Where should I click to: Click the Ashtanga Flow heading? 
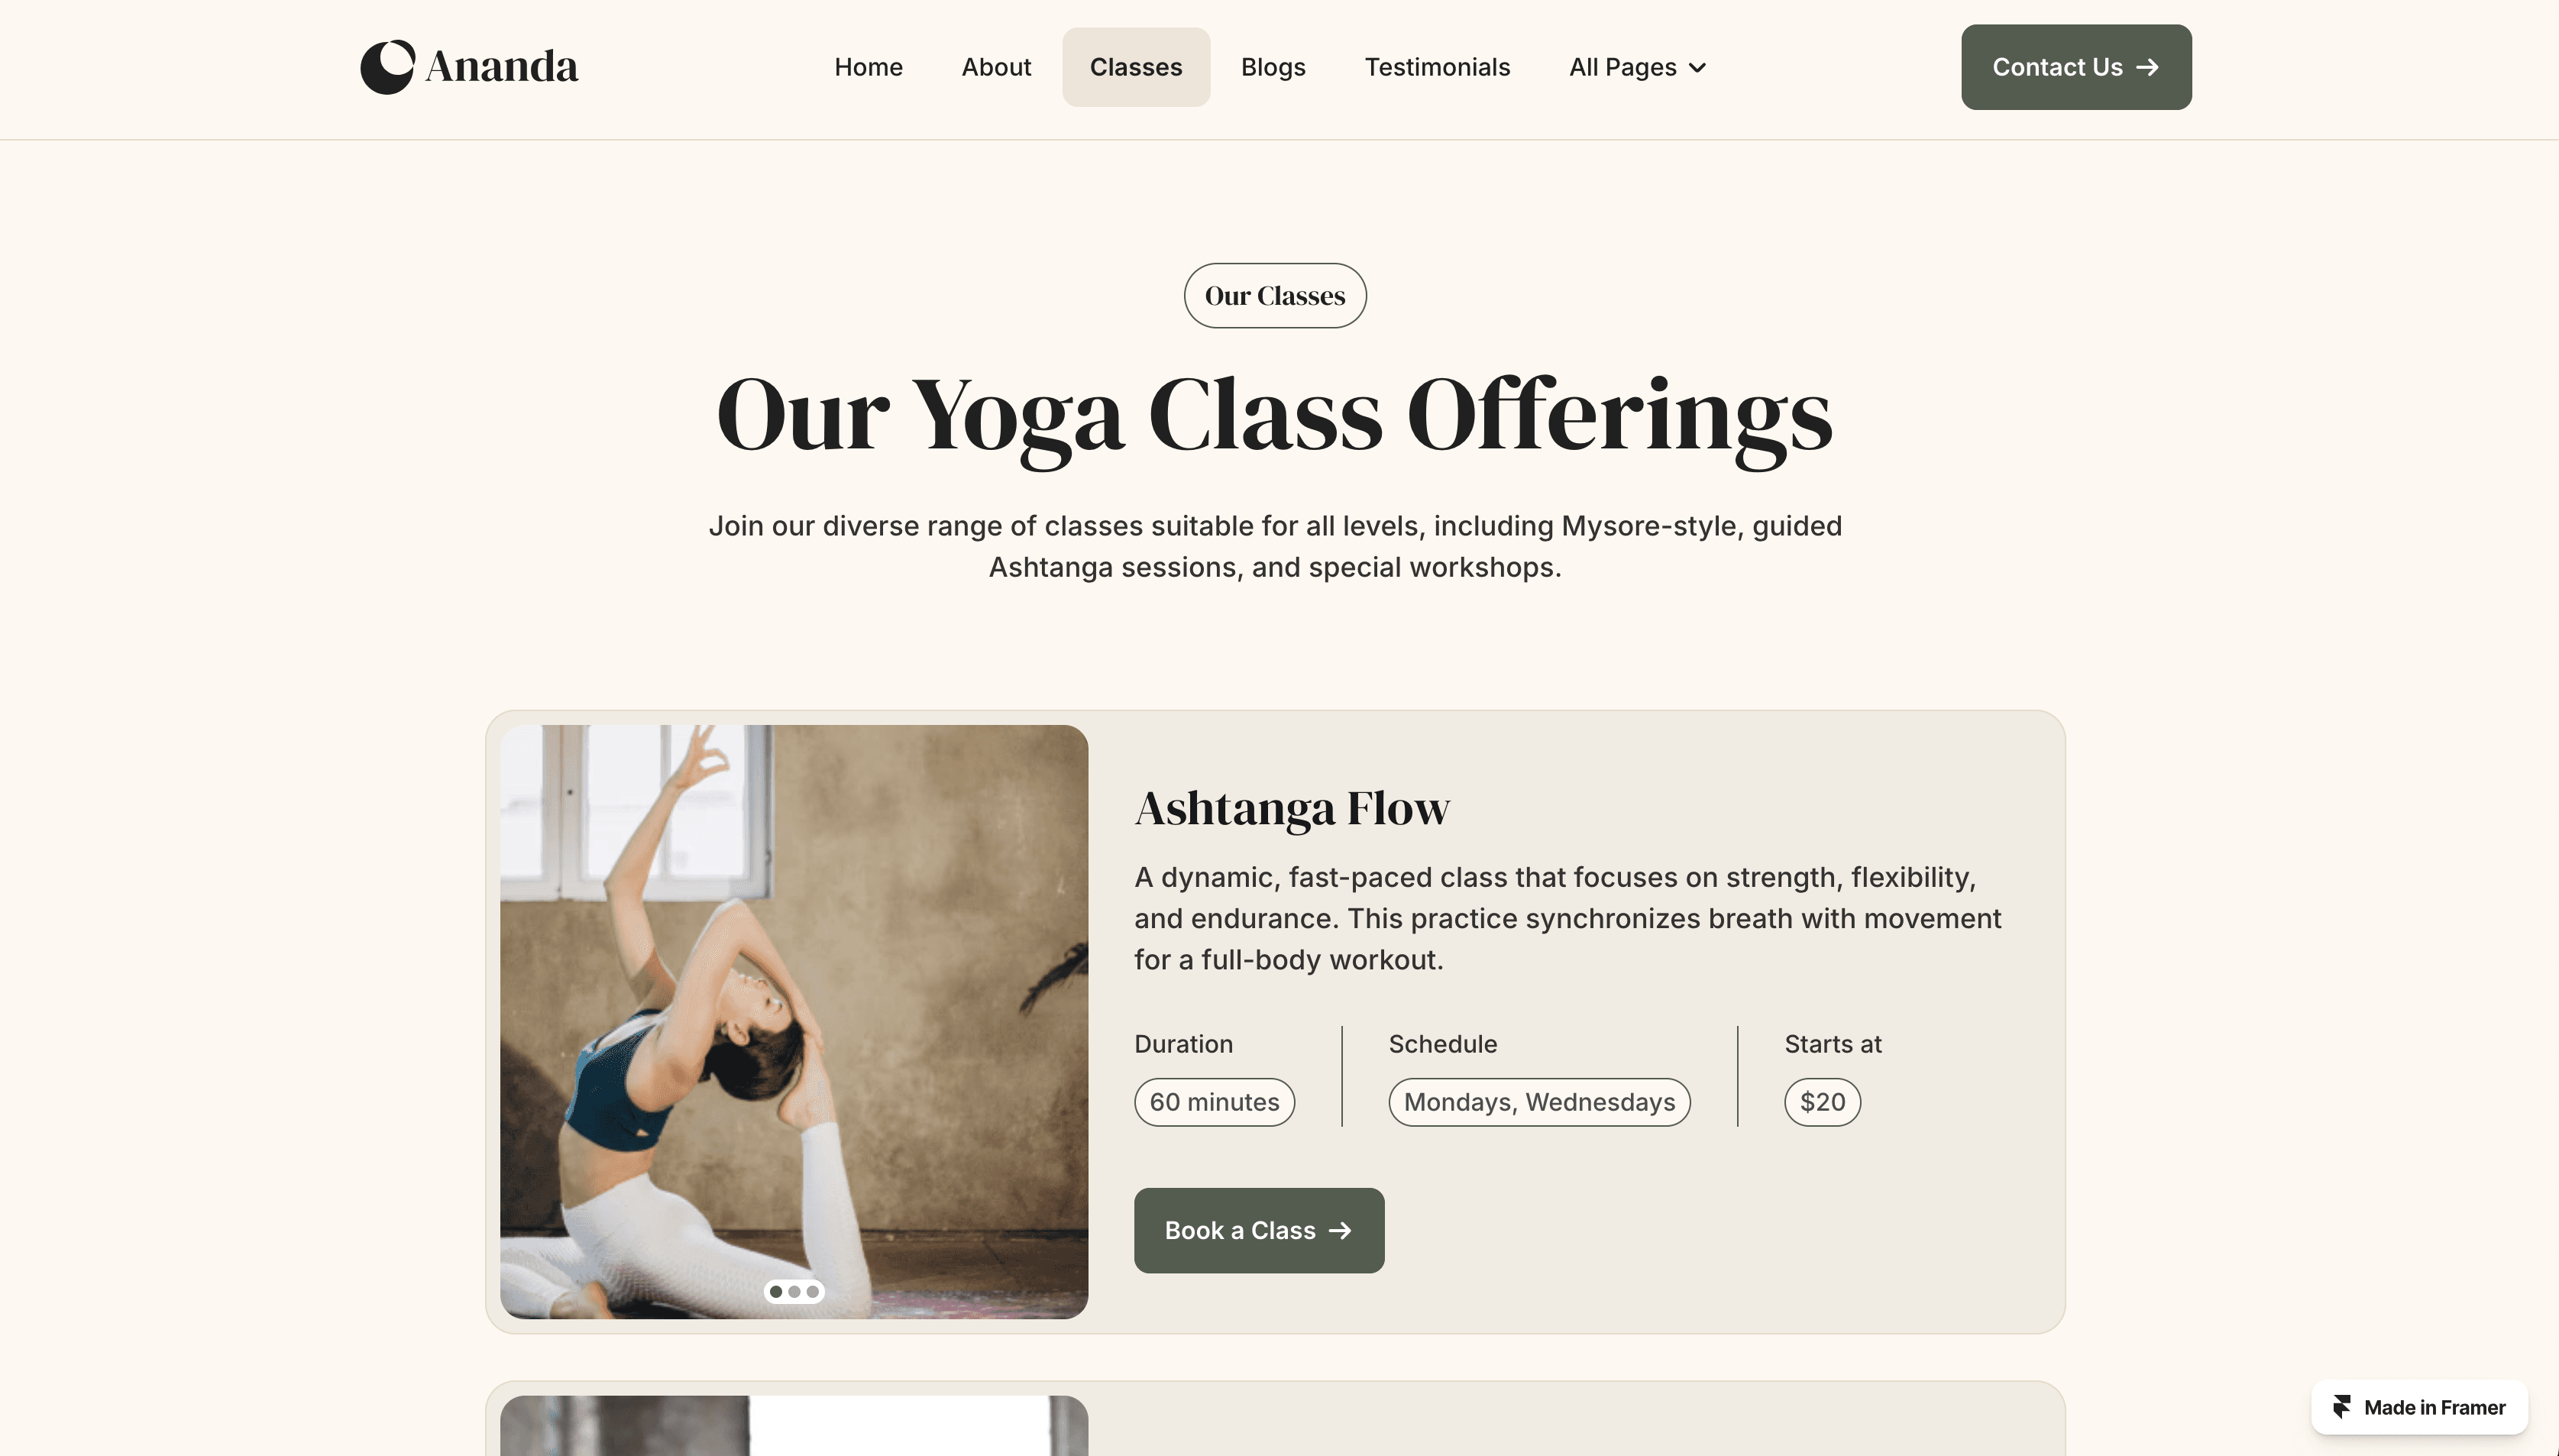pyautogui.click(x=1291, y=808)
